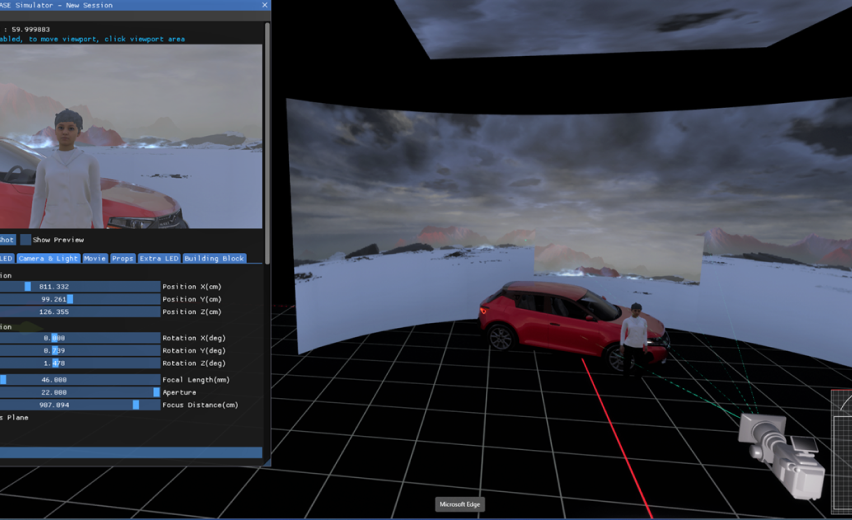Select the standing person in the 3D scene
Image resolution: width=852 pixels, height=520 pixels.
pyautogui.click(x=634, y=338)
